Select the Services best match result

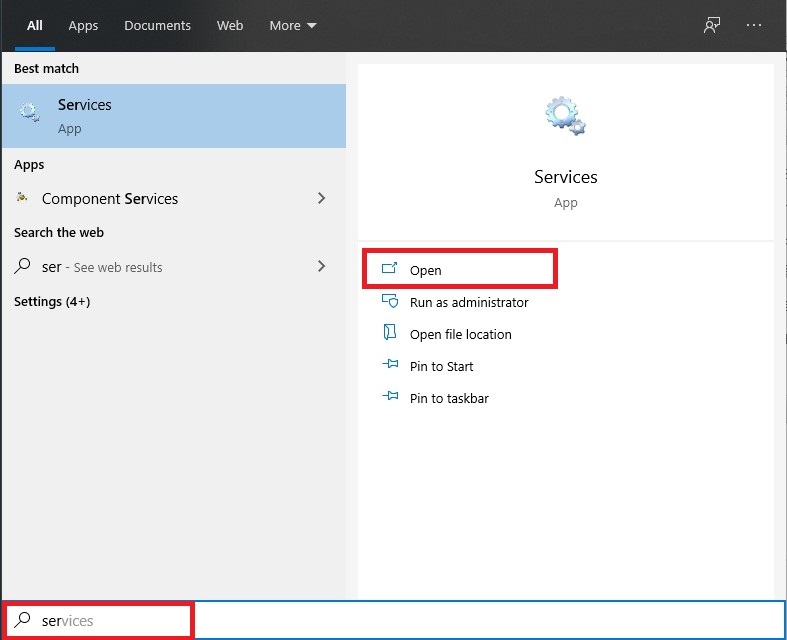click(x=174, y=116)
